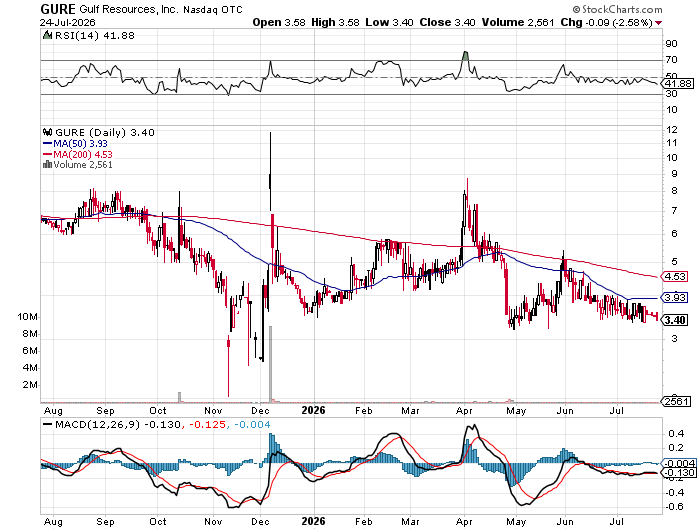This screenshot has height=530, width=700.
Task: Click the GURE (Daily) 3.40 label
Action: [x=105, y=133]
